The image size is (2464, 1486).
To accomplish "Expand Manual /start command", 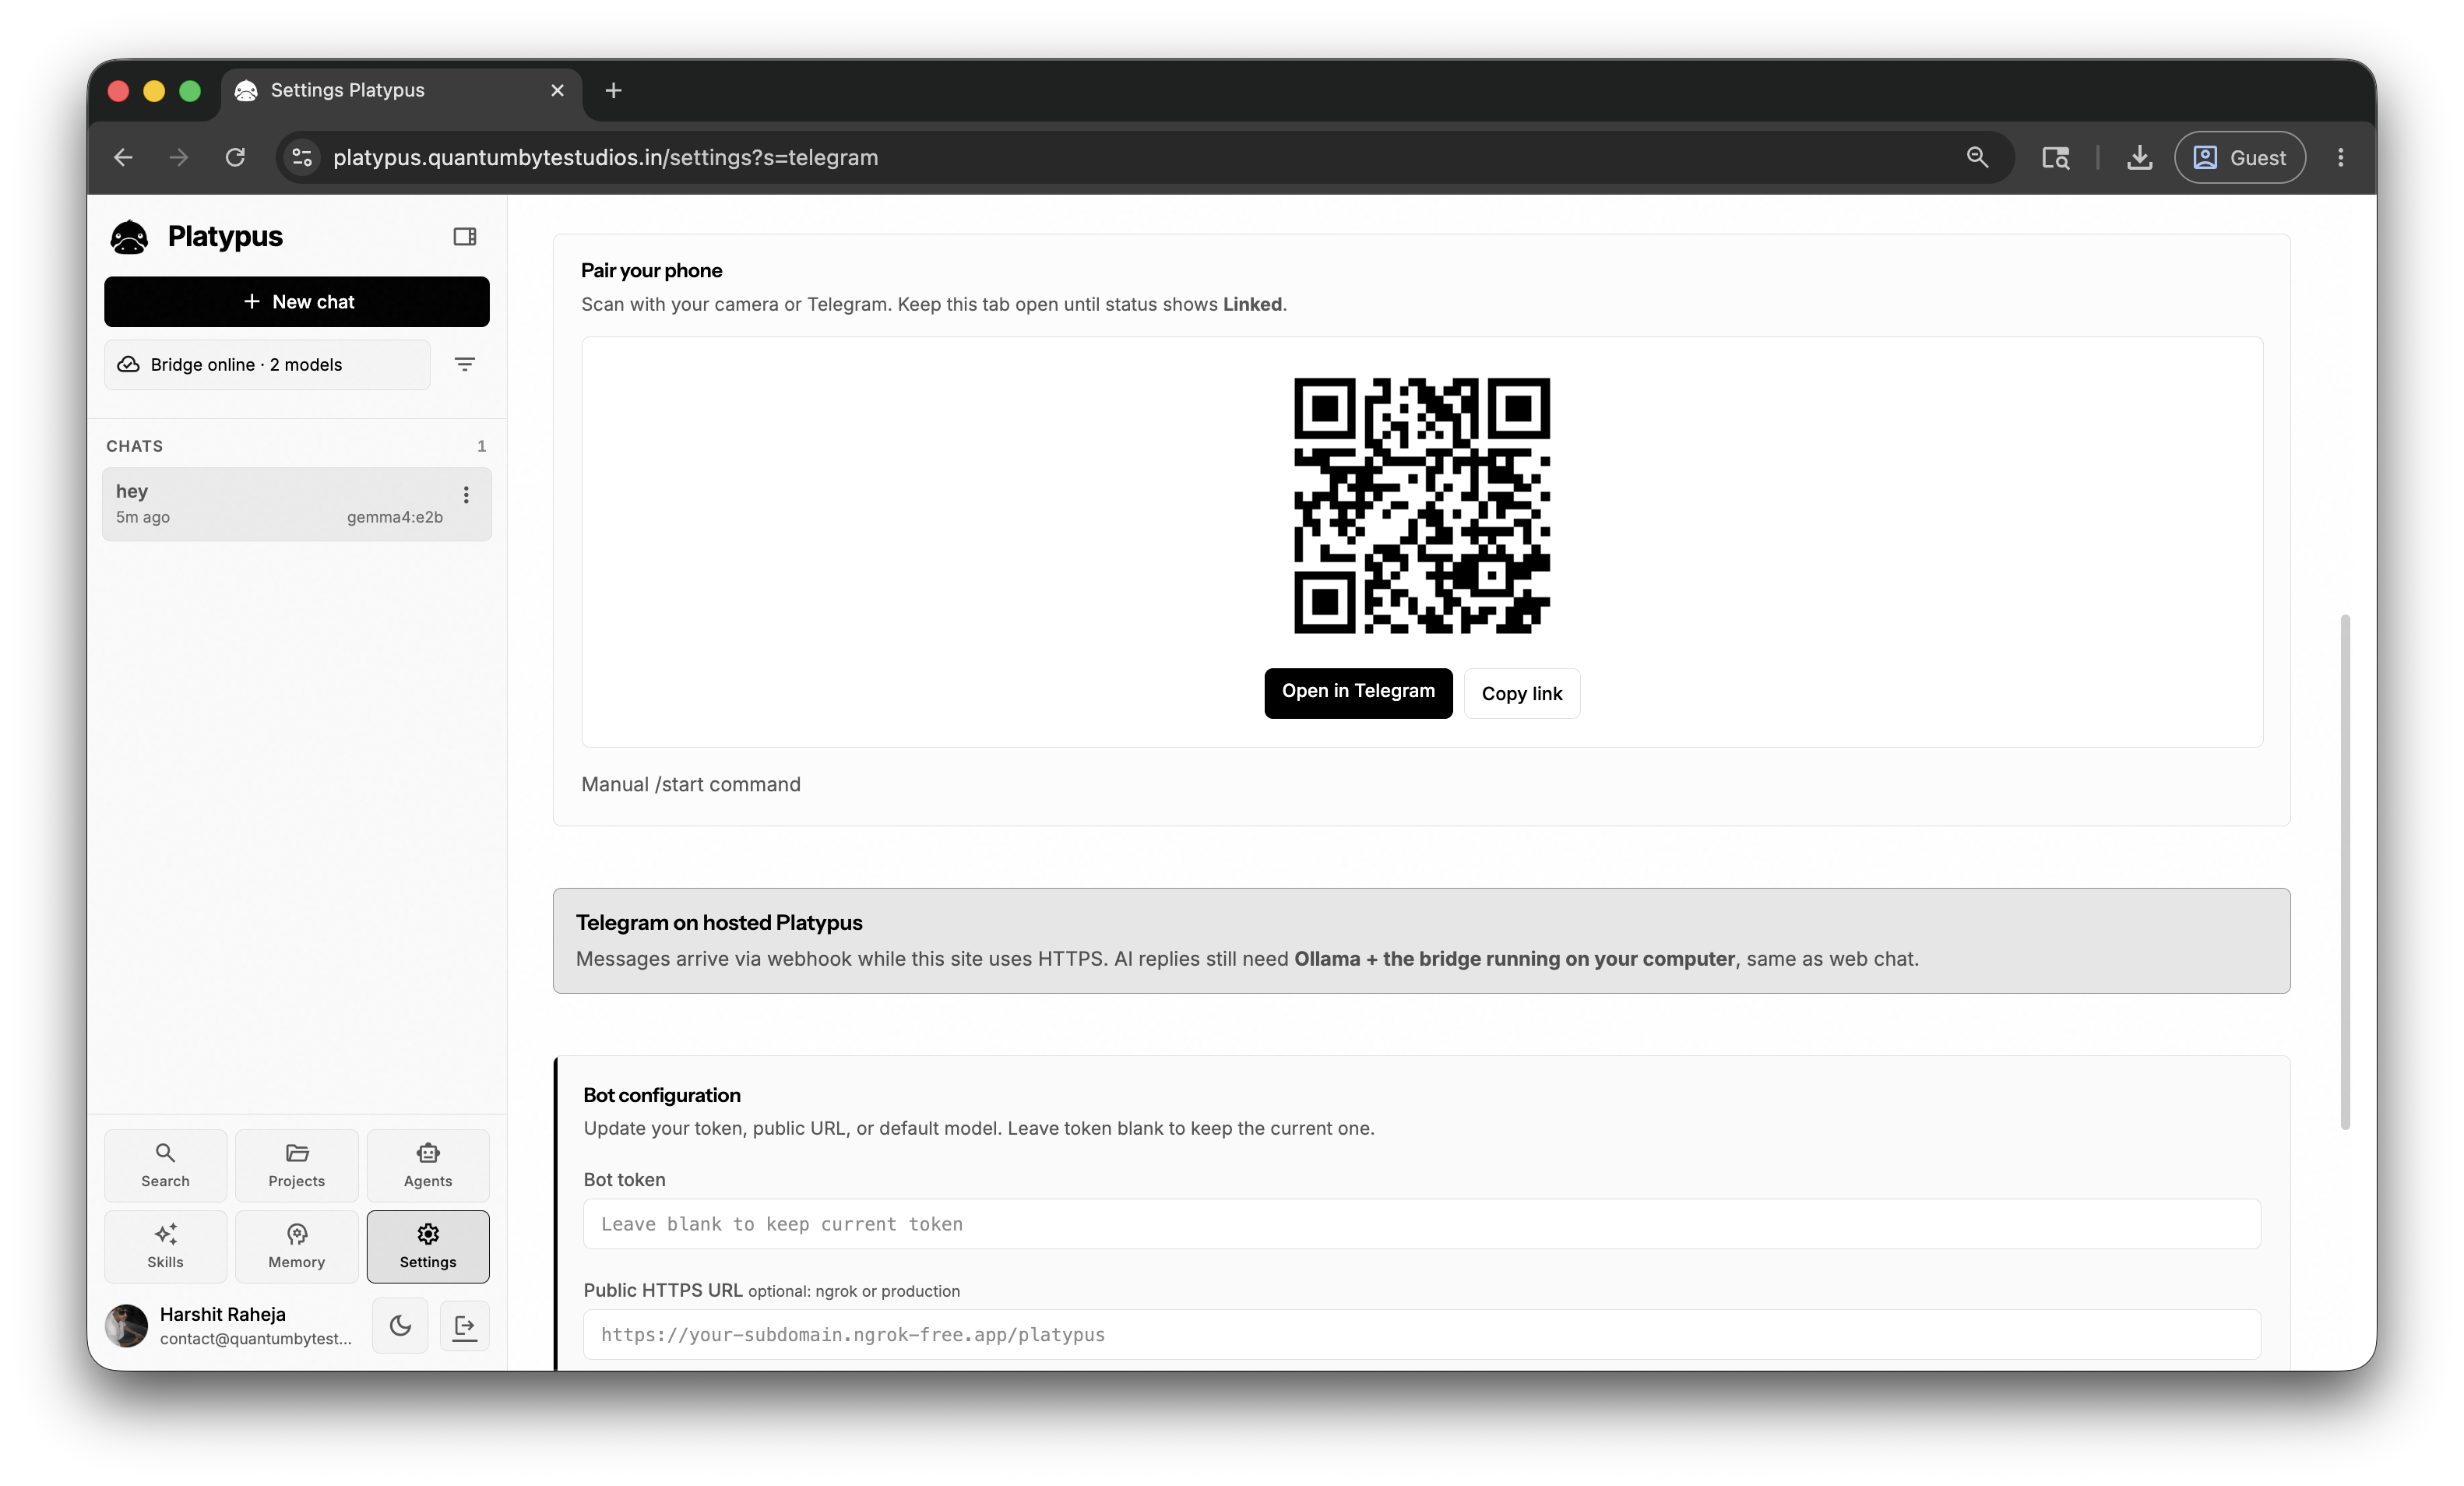I will point(691,784).
